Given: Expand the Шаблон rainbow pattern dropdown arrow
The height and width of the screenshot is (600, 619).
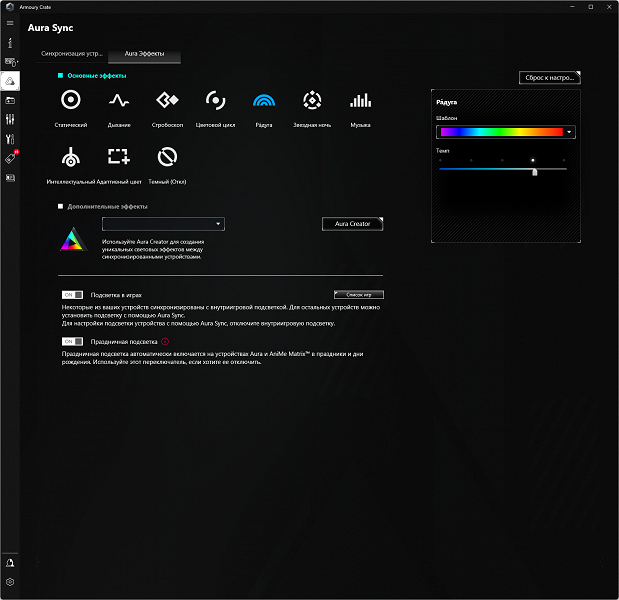Looking at the screenshot, I should [x=569, y=132].
